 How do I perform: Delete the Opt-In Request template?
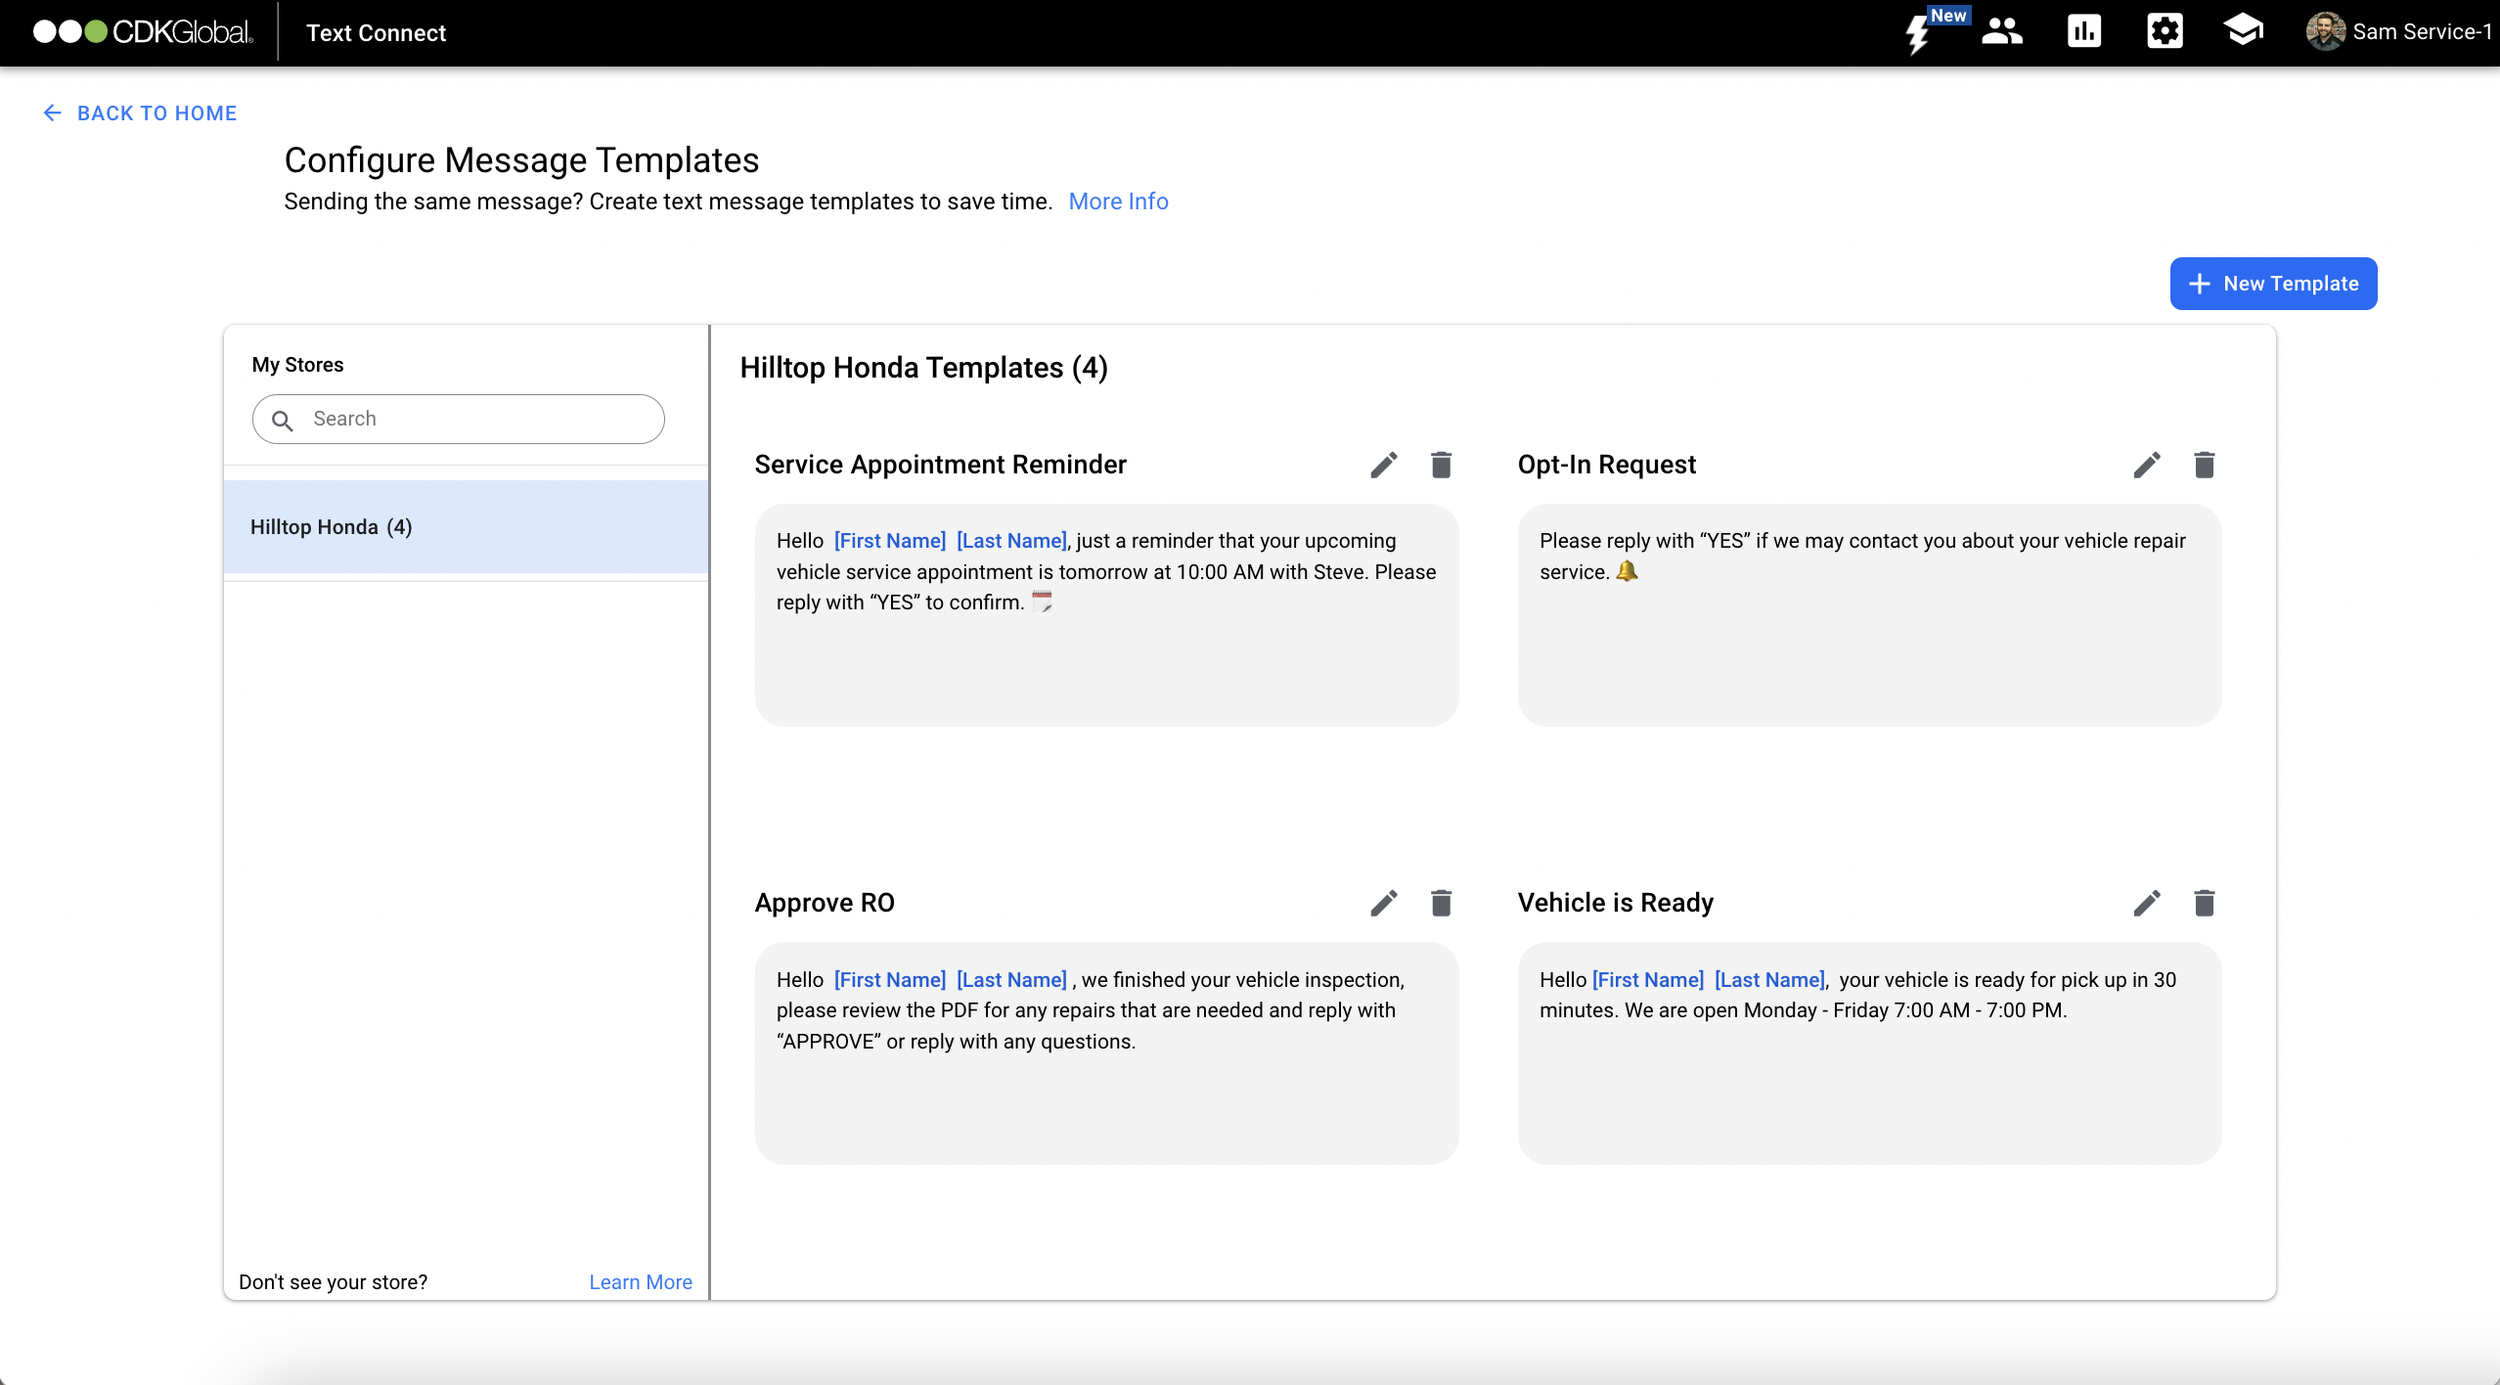coord(2203,465)
